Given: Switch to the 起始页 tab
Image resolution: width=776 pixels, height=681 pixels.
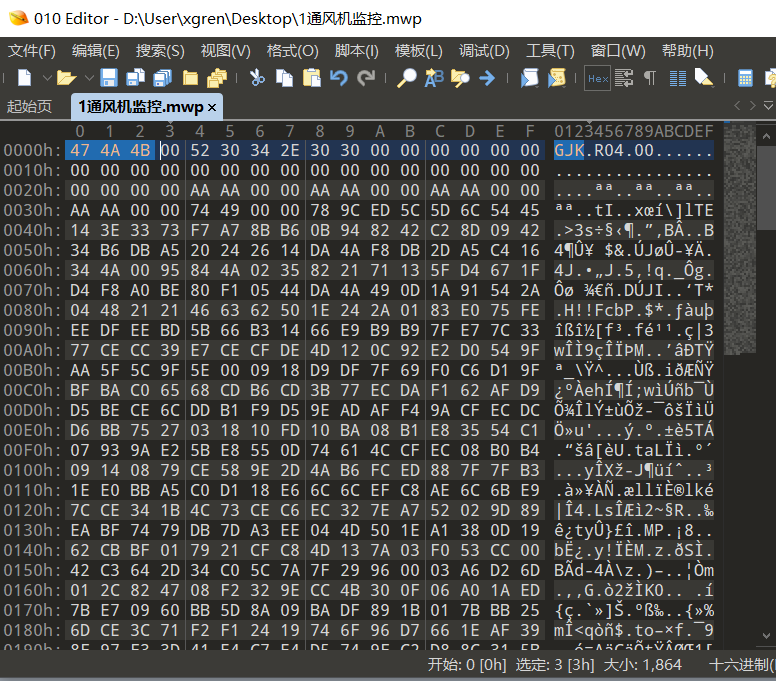Looking at the screenshot, I should [29, 106].
